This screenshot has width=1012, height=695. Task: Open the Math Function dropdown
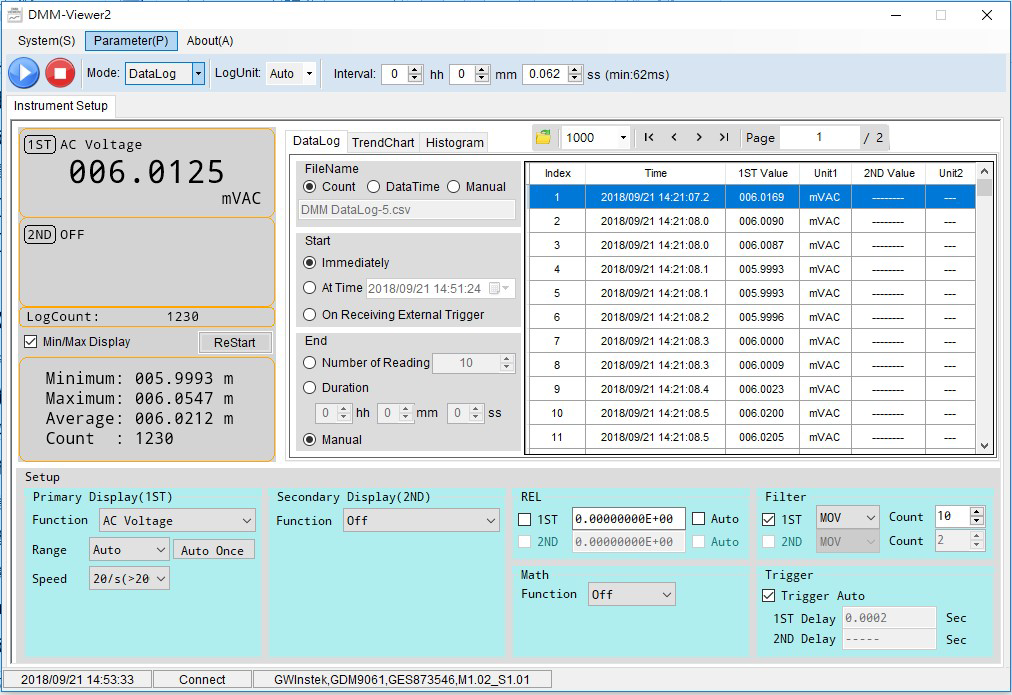(x=631, y=594)
